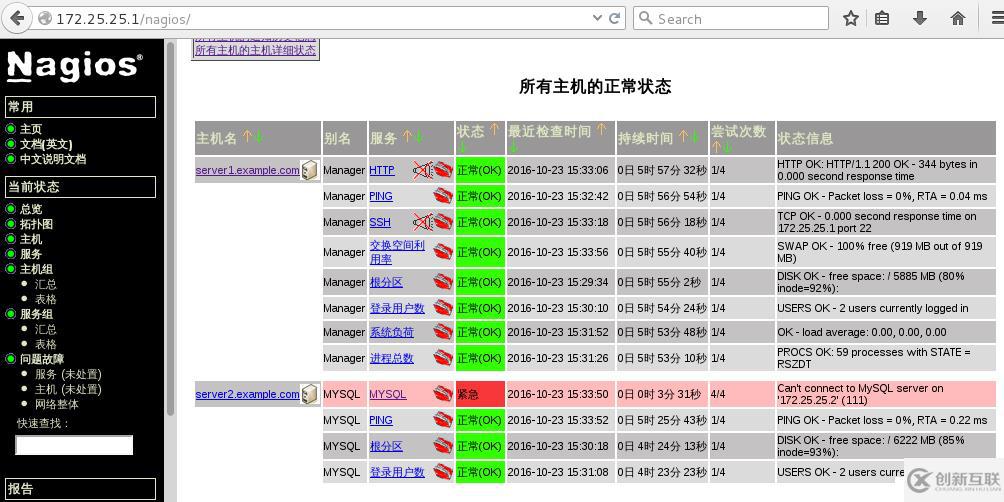The image size is (1004, 502).
Task: Click the quick search box under 快速查找
Action: 74,445
